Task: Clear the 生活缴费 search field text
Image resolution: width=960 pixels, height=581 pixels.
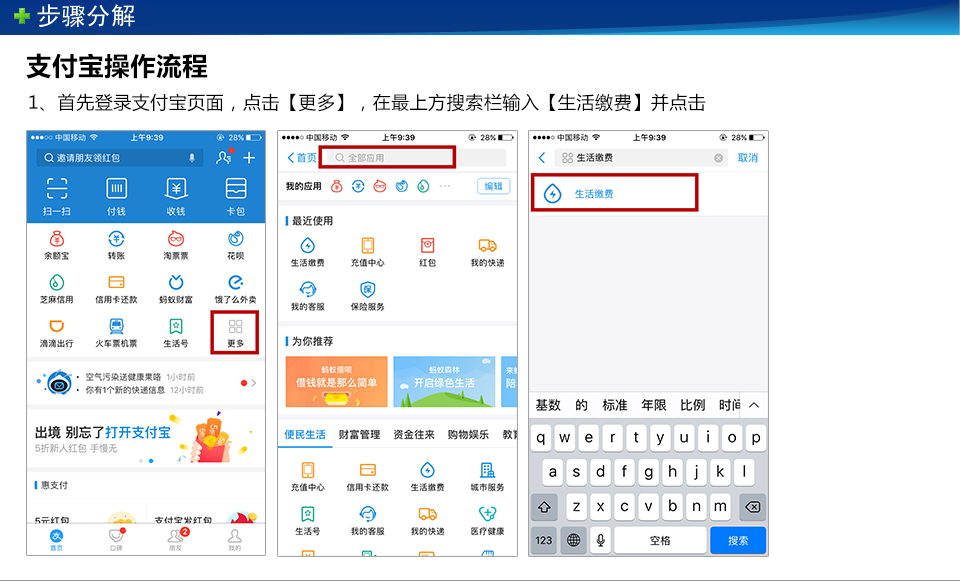Action: 718,158
